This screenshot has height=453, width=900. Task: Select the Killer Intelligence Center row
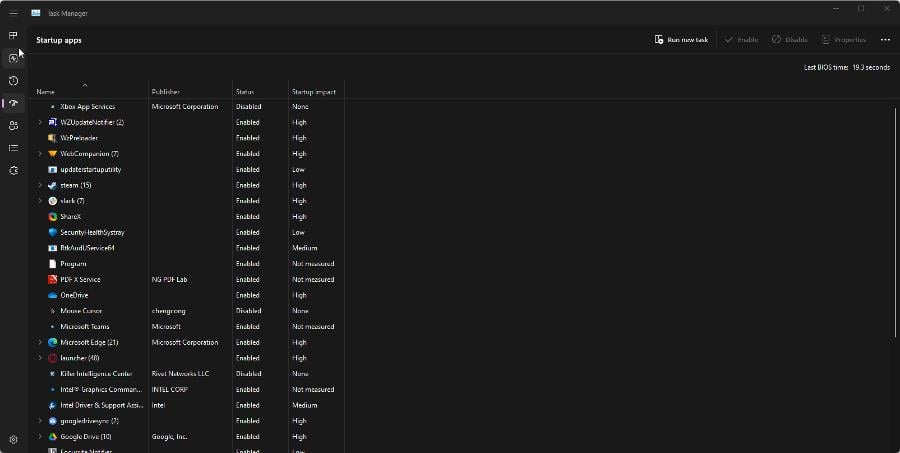pos(188,374)
